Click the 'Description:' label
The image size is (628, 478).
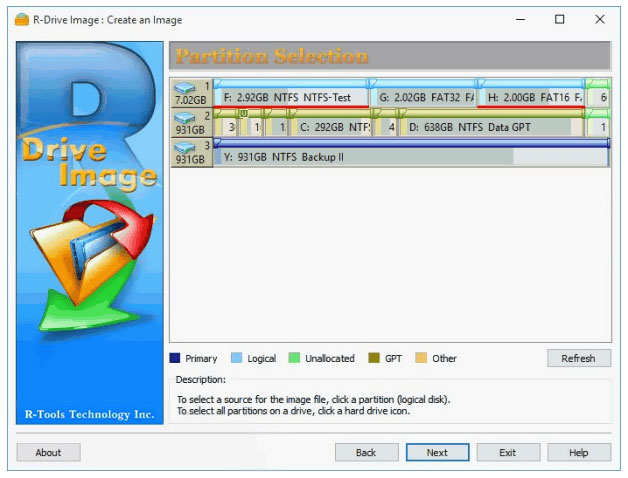pos(201,379)
